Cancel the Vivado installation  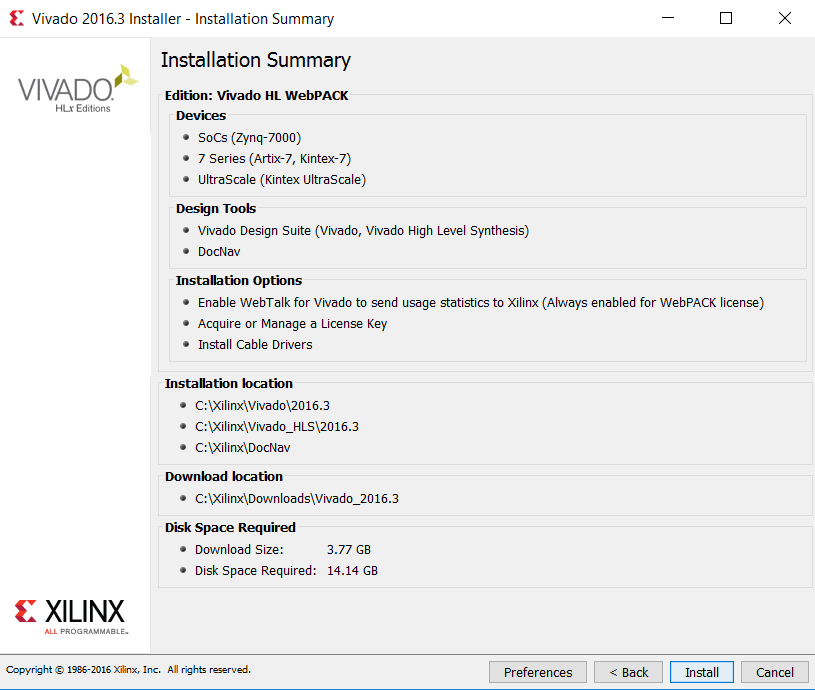(x=774, y=672)
